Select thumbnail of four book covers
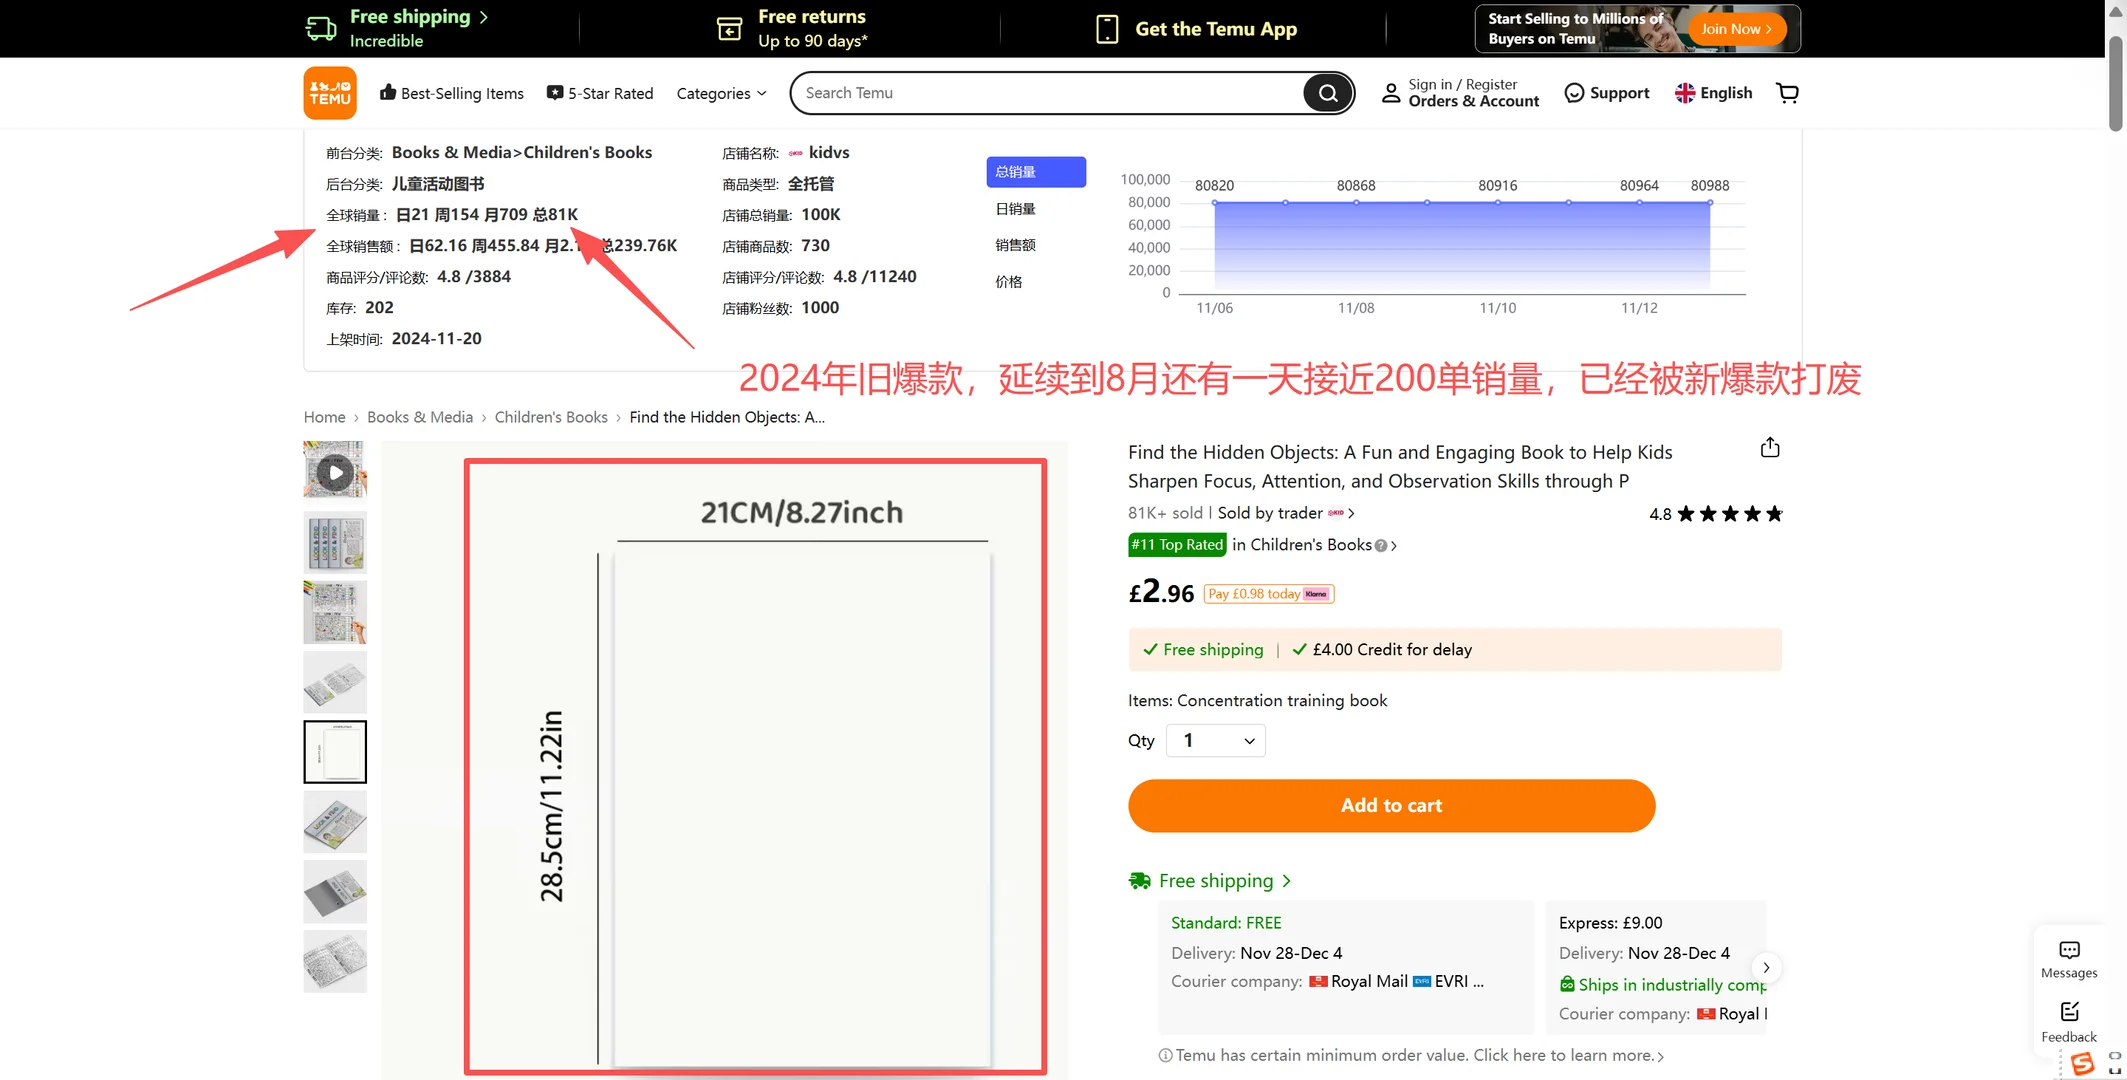The image size is (2127, 1080). (x=335, y=542)
